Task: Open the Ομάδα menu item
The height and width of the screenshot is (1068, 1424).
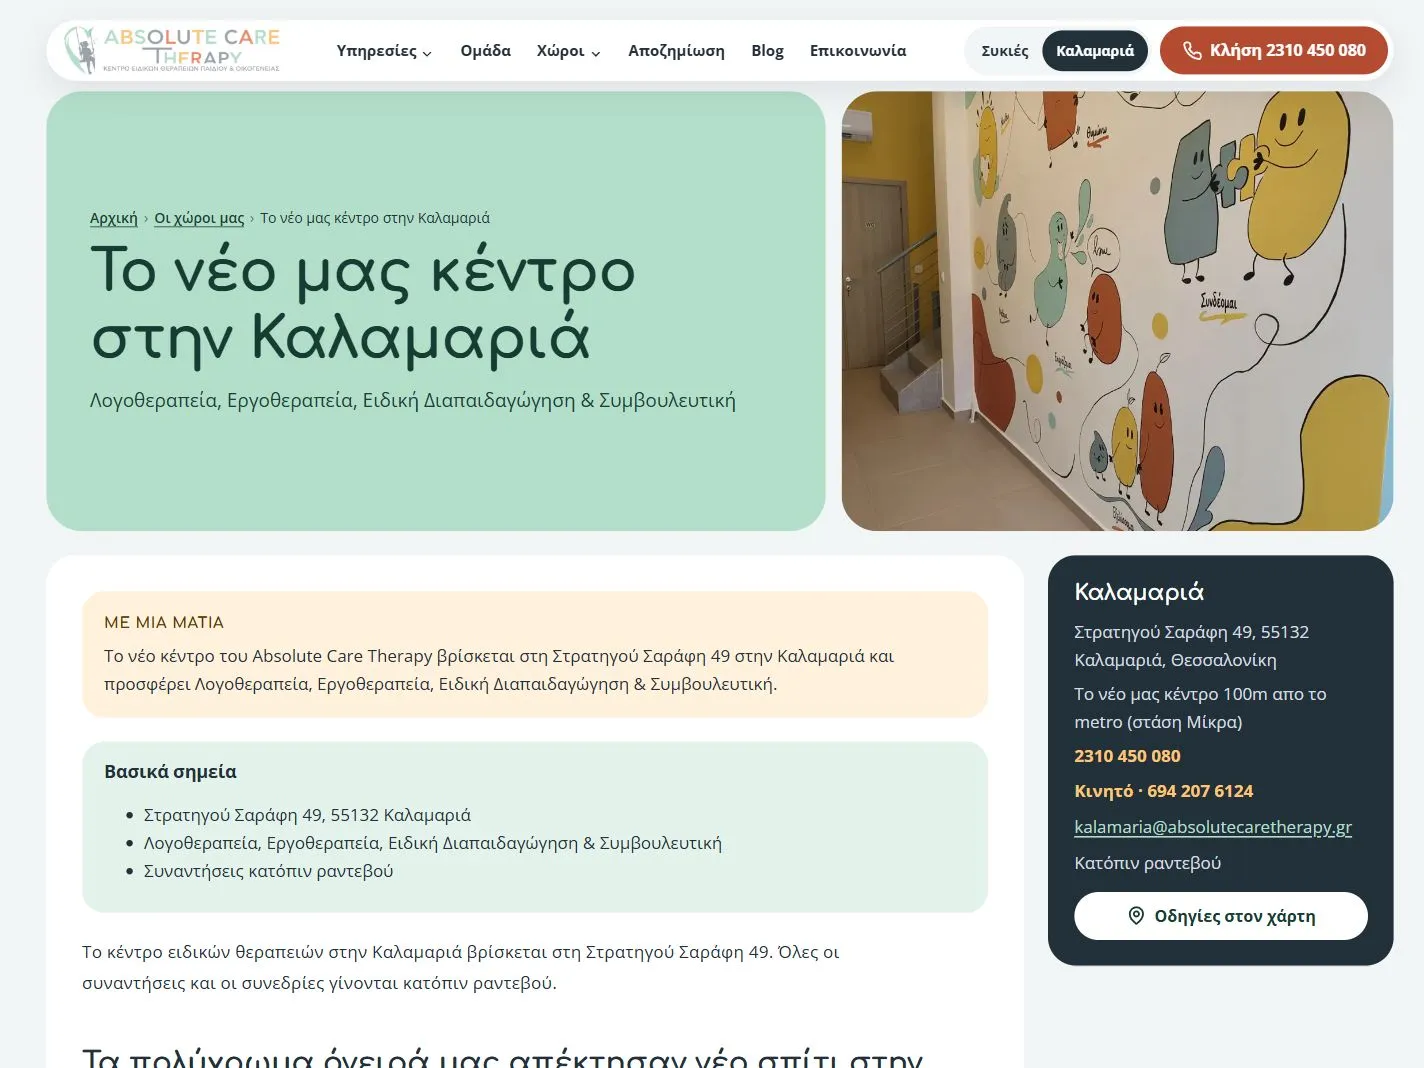Action: pos(485,51)
